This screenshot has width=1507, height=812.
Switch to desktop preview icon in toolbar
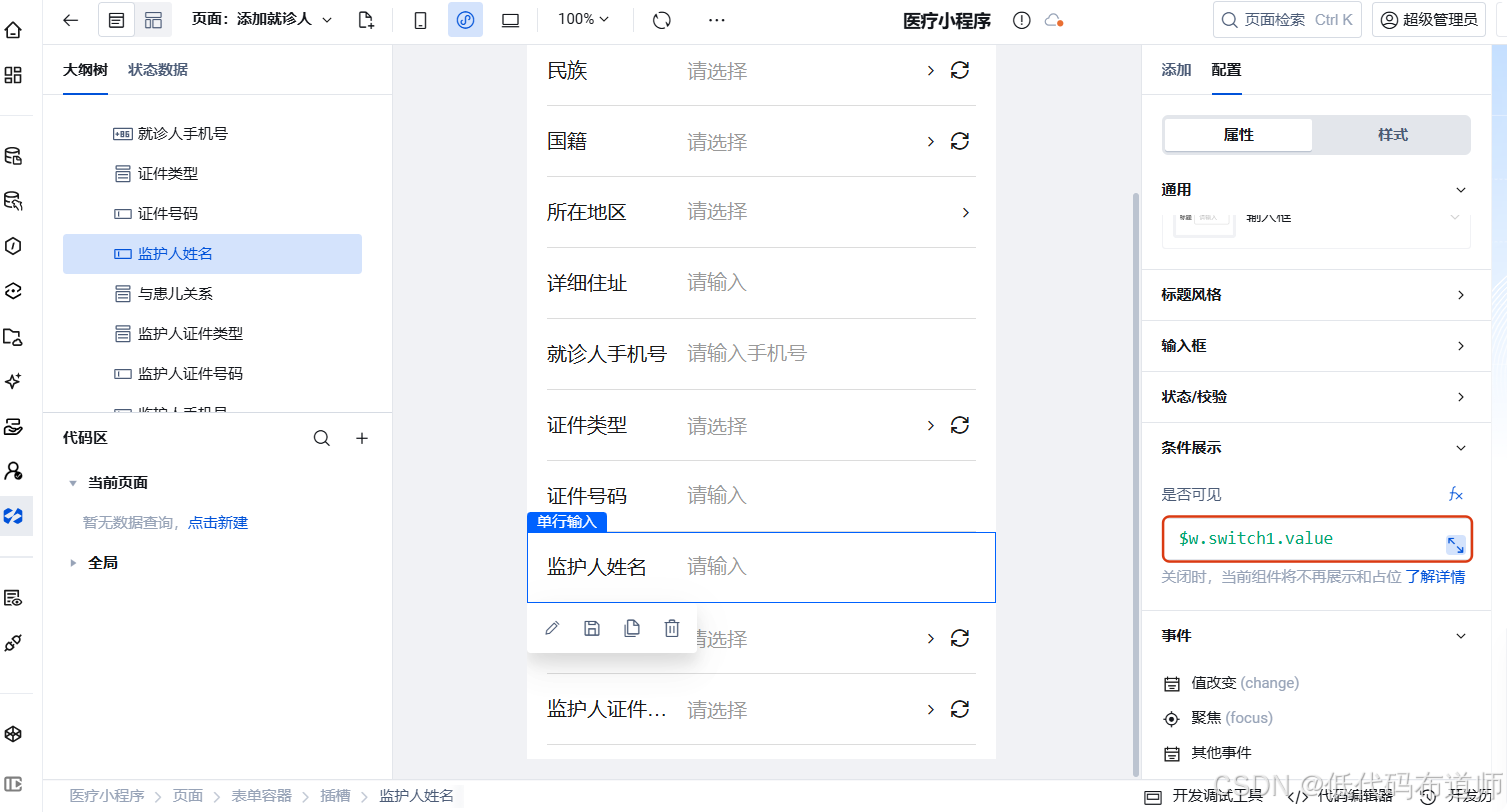[510, 19]
